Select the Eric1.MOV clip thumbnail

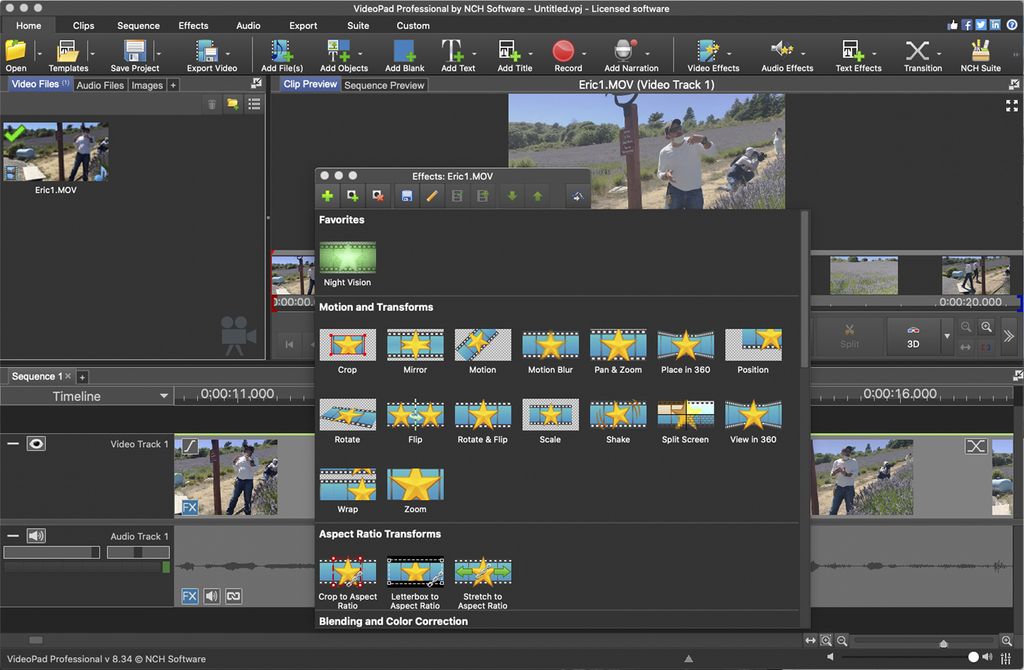coord(55,152)
